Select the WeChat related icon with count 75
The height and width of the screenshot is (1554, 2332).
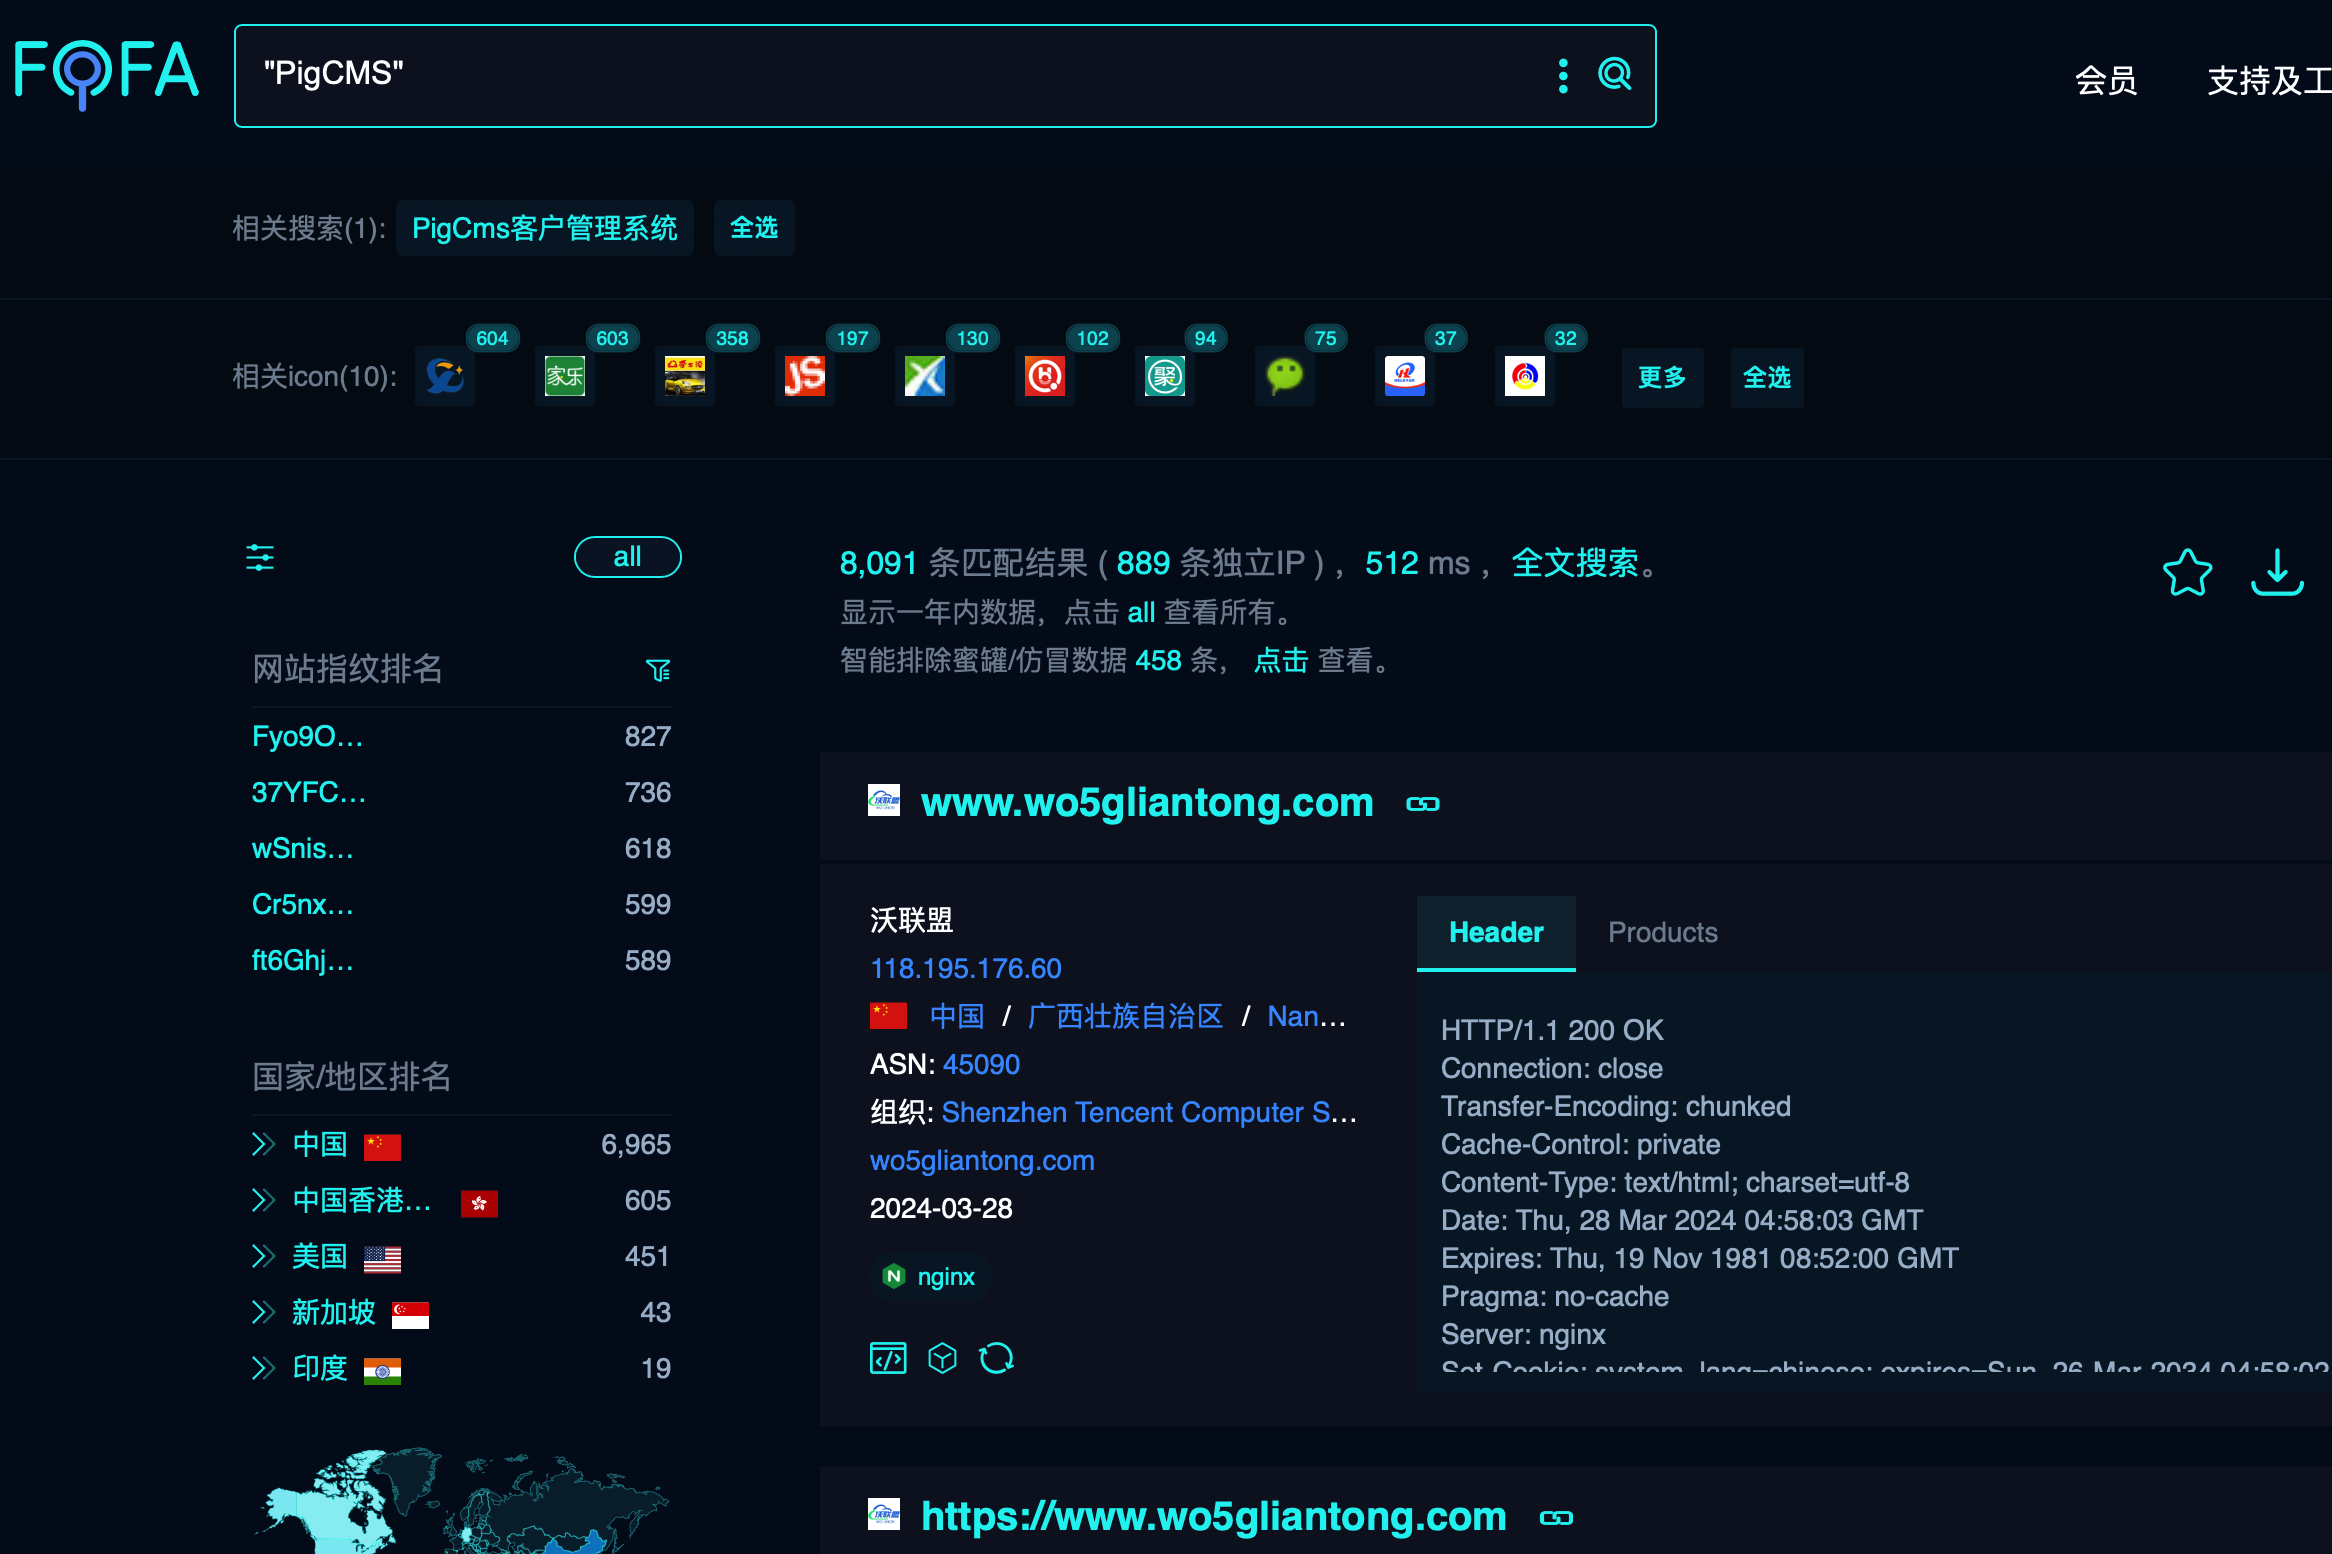(x=1284, y=376)
